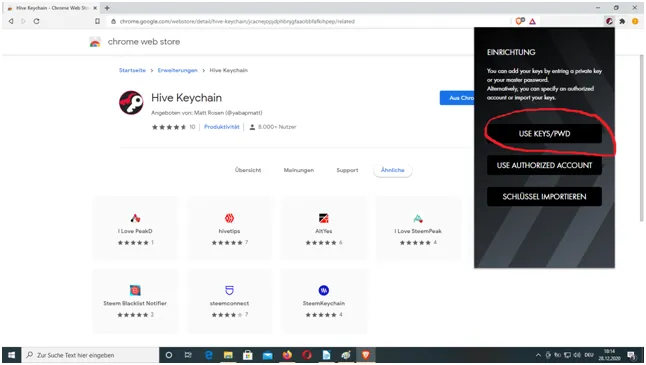Switch to the Meinungen tab

click(299, 170)
